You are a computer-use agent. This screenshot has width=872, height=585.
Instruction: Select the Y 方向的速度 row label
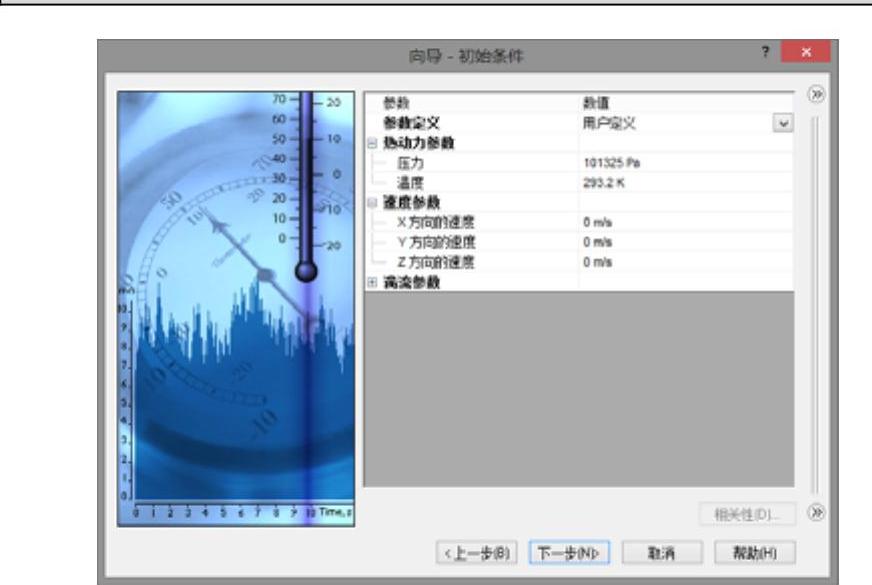click(436, 242)
